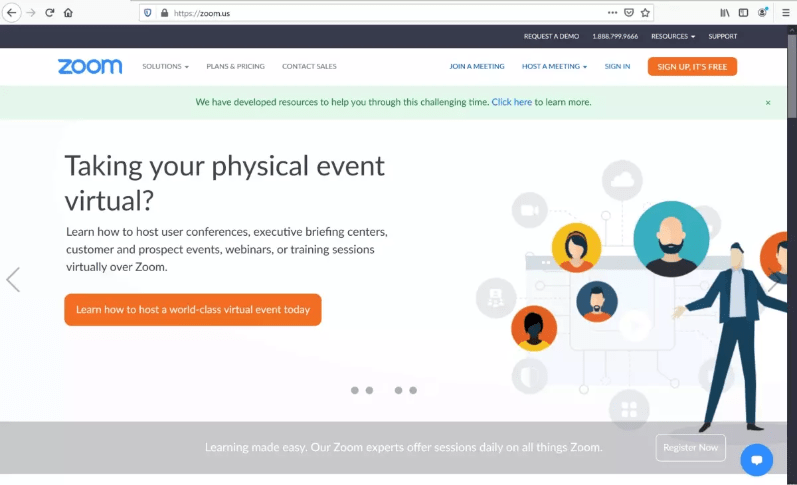Click the Sign Up, It's Free button

(692, 67)
